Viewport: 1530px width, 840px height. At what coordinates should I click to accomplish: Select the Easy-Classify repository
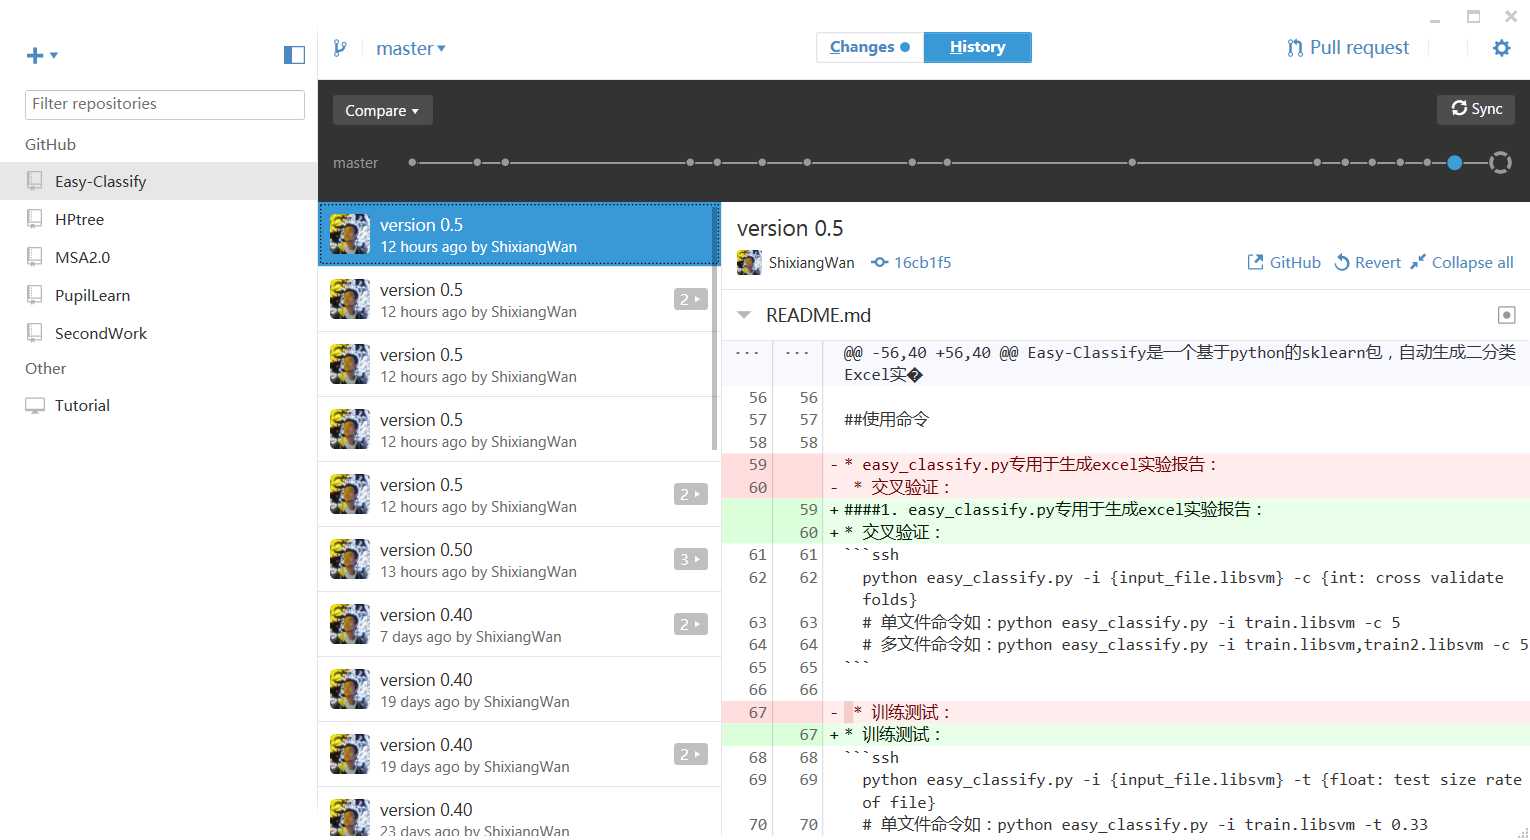pos(158,181)
